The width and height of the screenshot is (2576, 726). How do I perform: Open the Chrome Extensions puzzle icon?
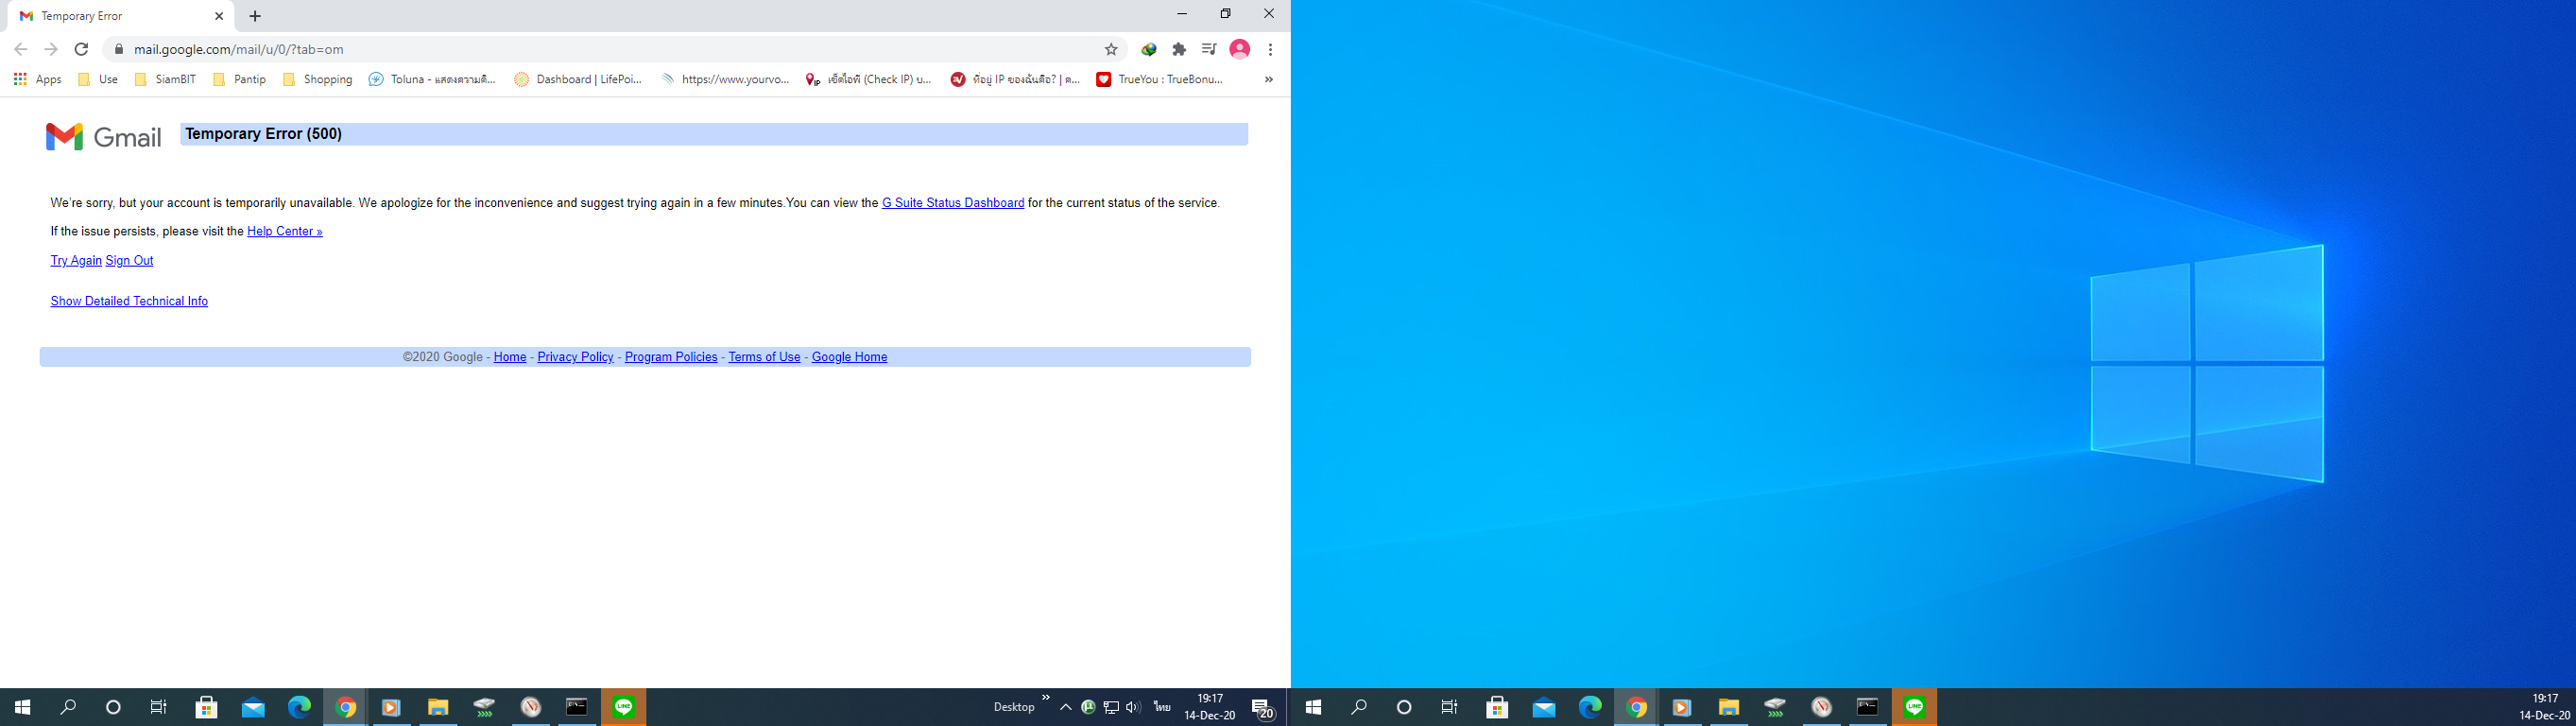(1179, 49)
